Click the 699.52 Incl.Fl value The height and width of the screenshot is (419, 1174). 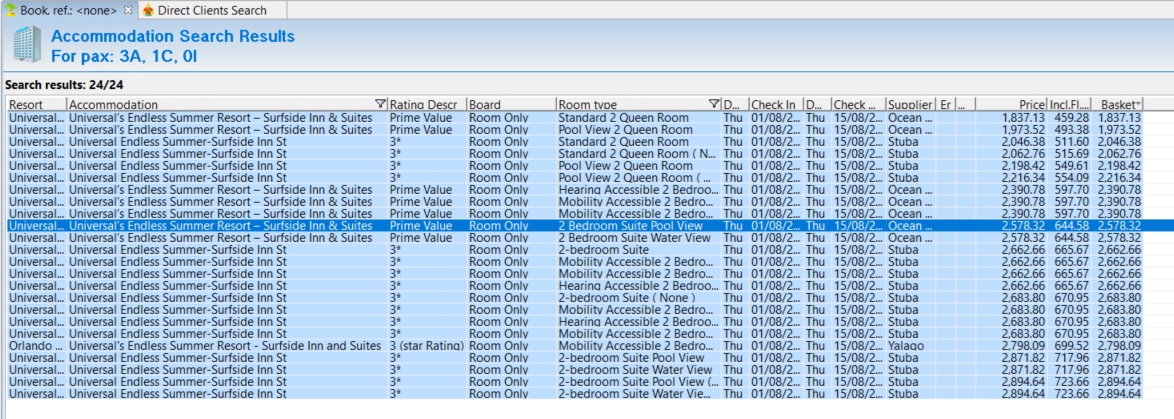click(1071, 346)
